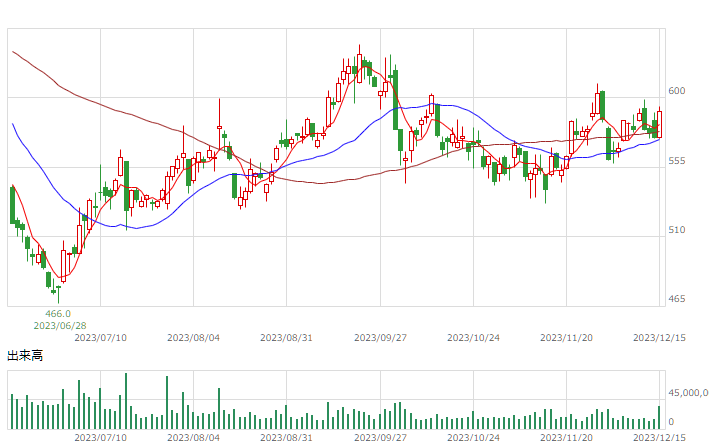Screen dimensions: 709x441
Task: Click the 600 price axis label
Action: click(x=676, y=91)
